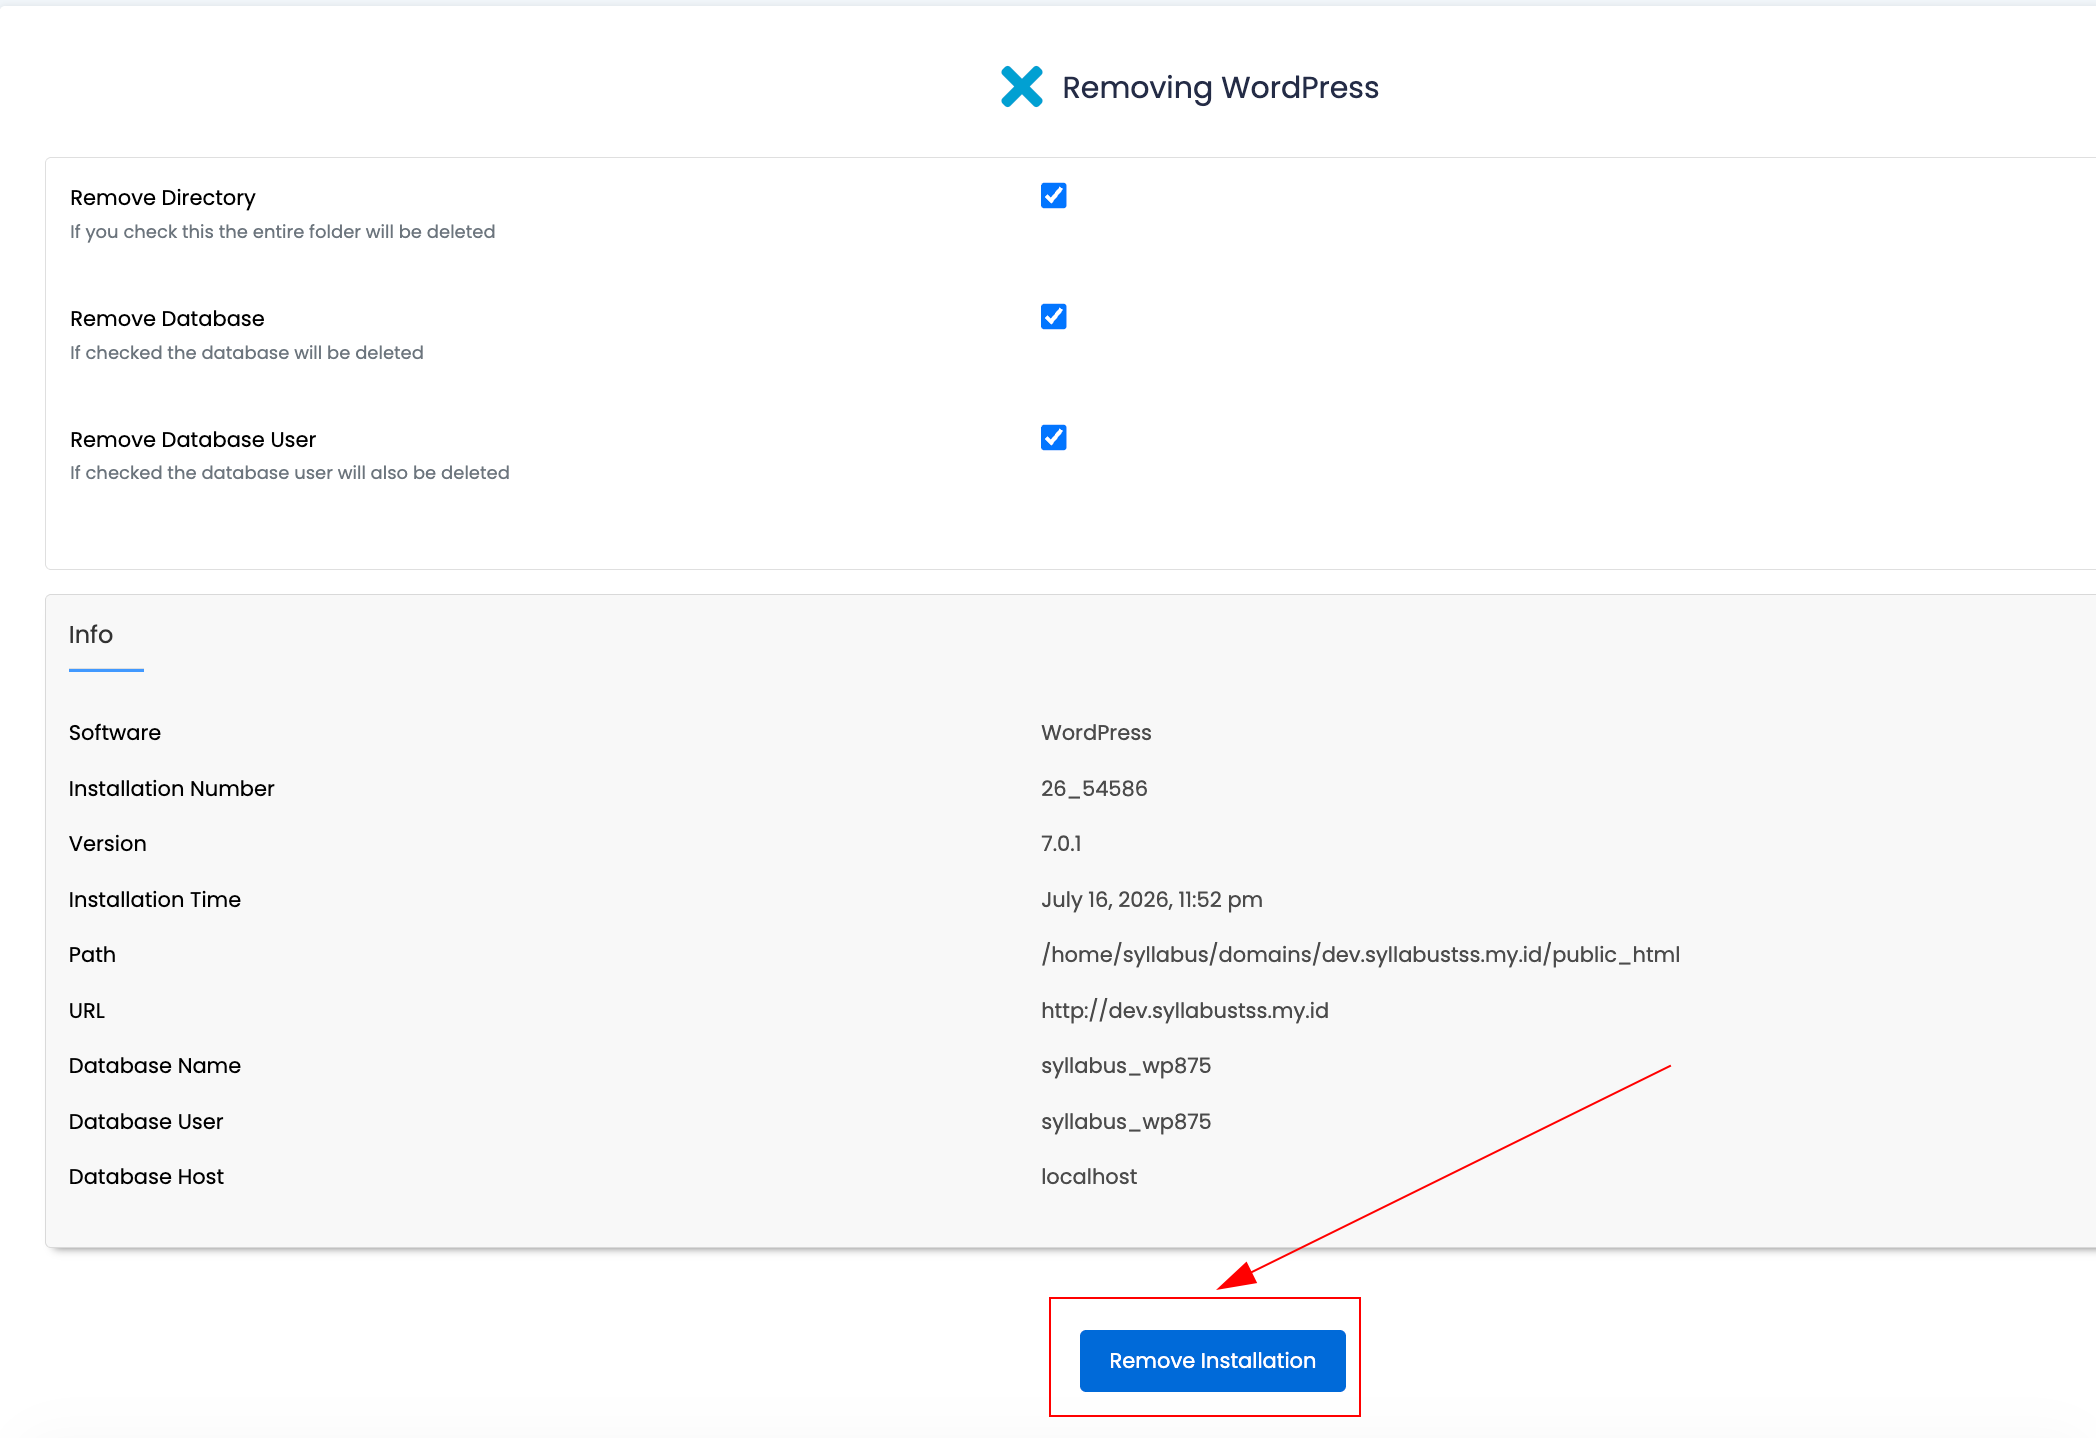2096x1438 pixels.
Task: Click the Remove Directory label
Action: point(163,198)
